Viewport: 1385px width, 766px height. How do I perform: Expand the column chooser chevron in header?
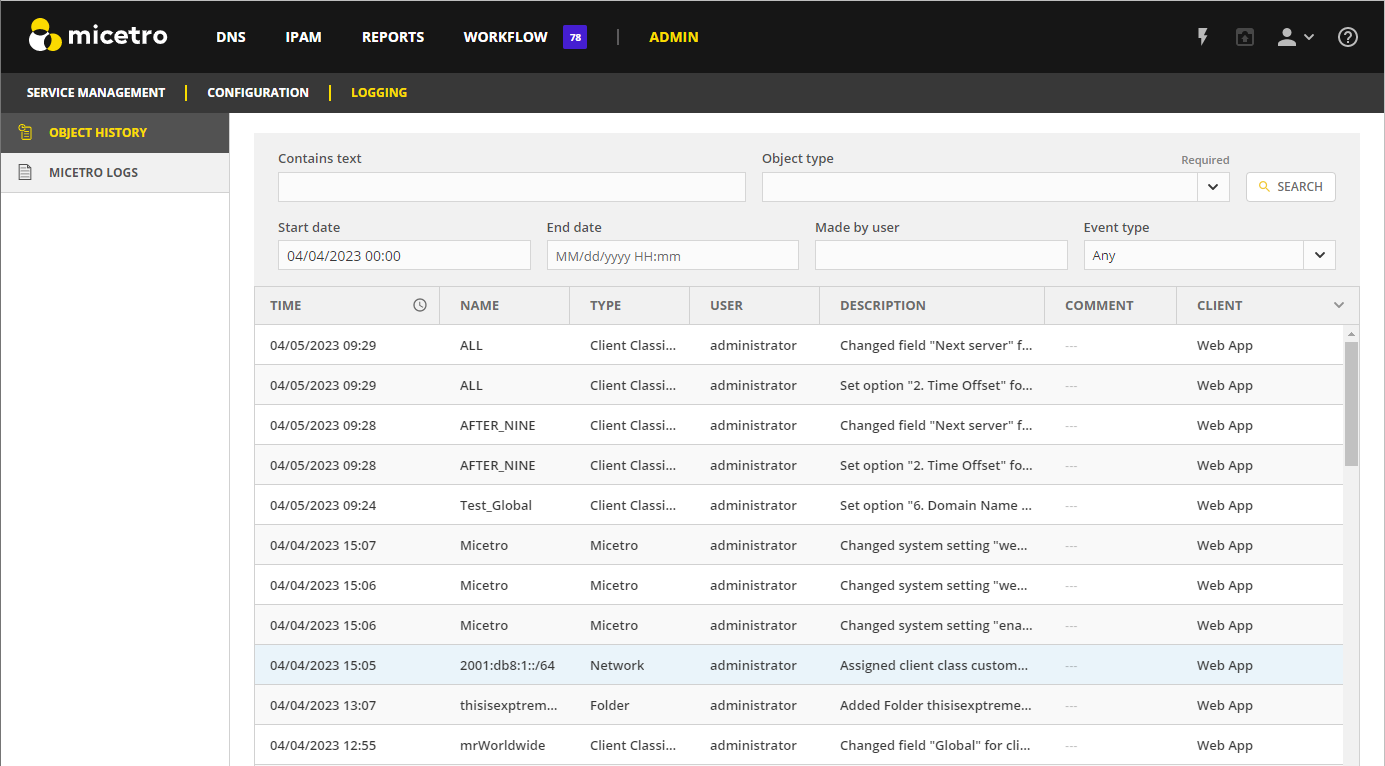(x=1339, y=305)
